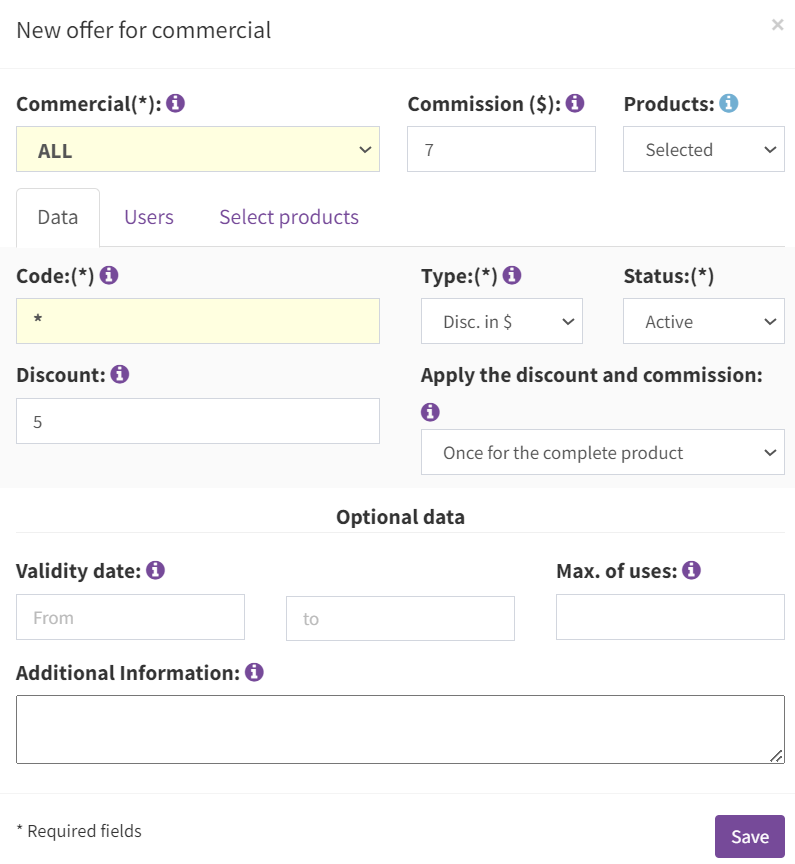Open the Commercial ALL dropdown
Screen dimensions: 795x864
tap(198, 149)
